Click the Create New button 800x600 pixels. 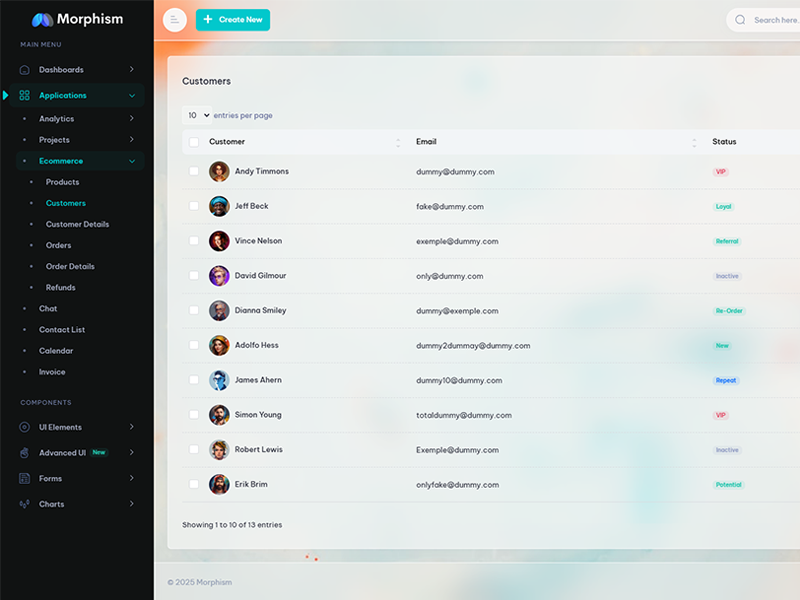coord(232,20)
